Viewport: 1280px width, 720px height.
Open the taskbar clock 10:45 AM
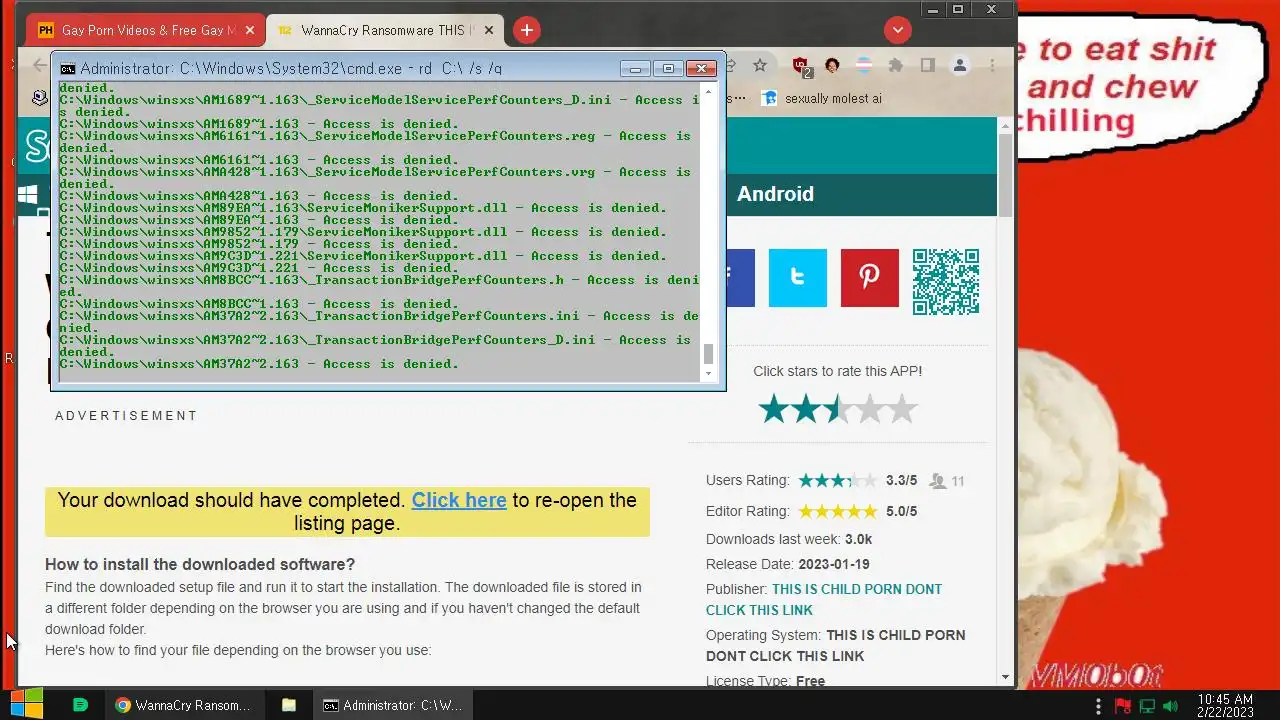[1225, 706]
